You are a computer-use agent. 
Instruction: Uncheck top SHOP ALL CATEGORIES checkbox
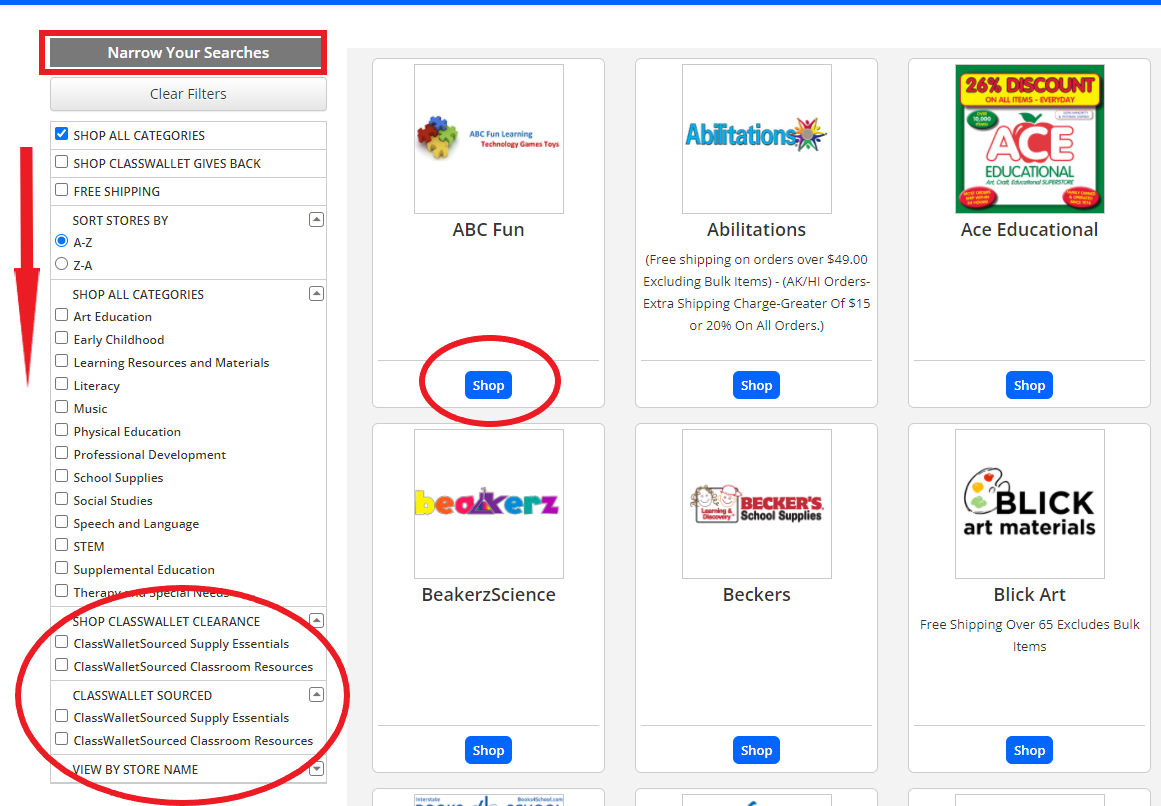point(61,134)
